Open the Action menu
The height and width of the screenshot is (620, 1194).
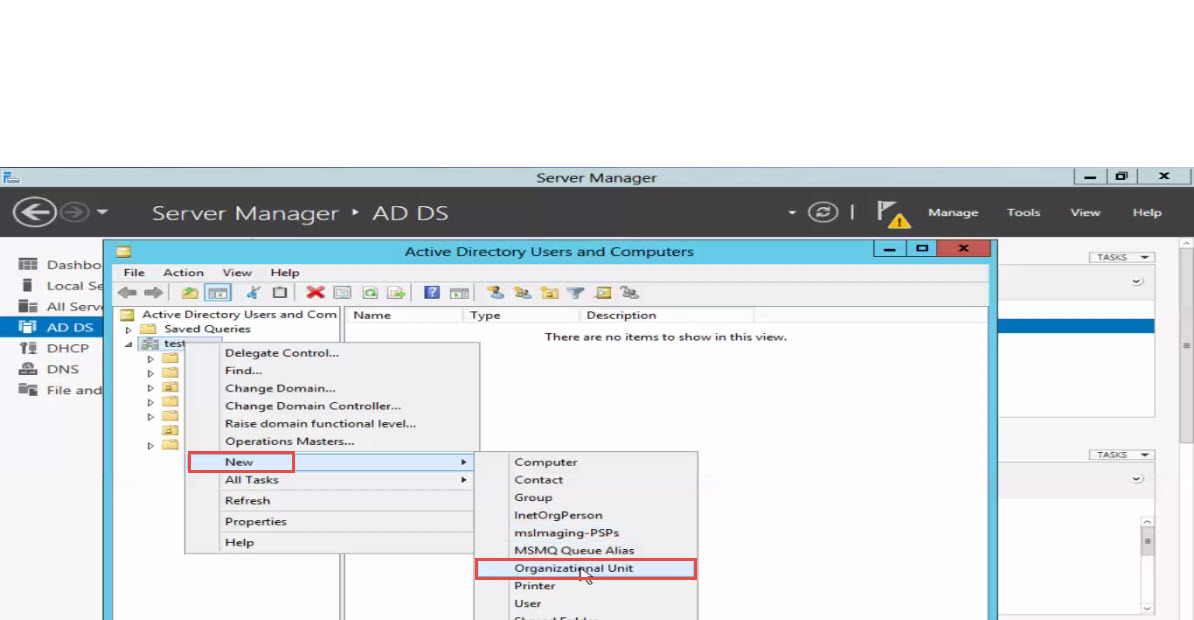pos(184,273)
